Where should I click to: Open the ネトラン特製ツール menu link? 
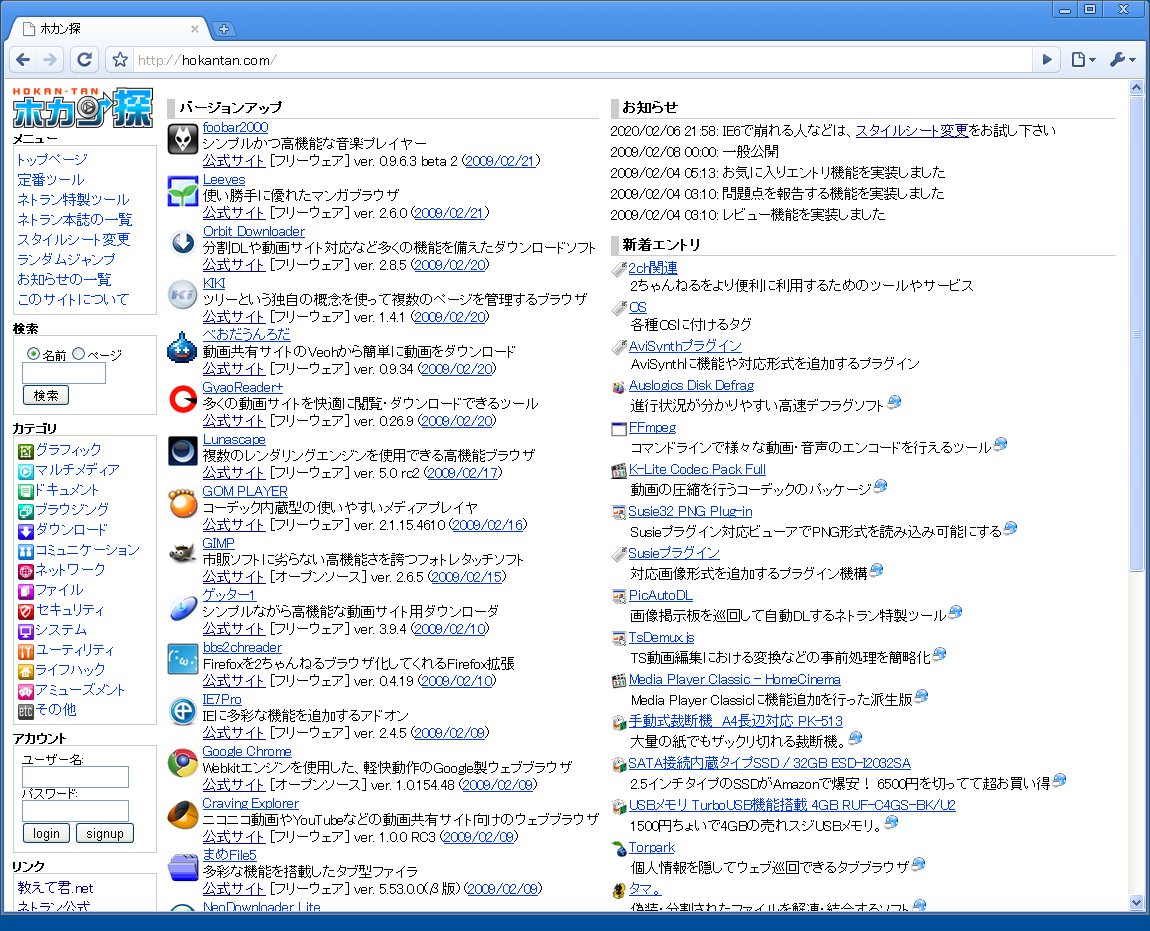73,200
